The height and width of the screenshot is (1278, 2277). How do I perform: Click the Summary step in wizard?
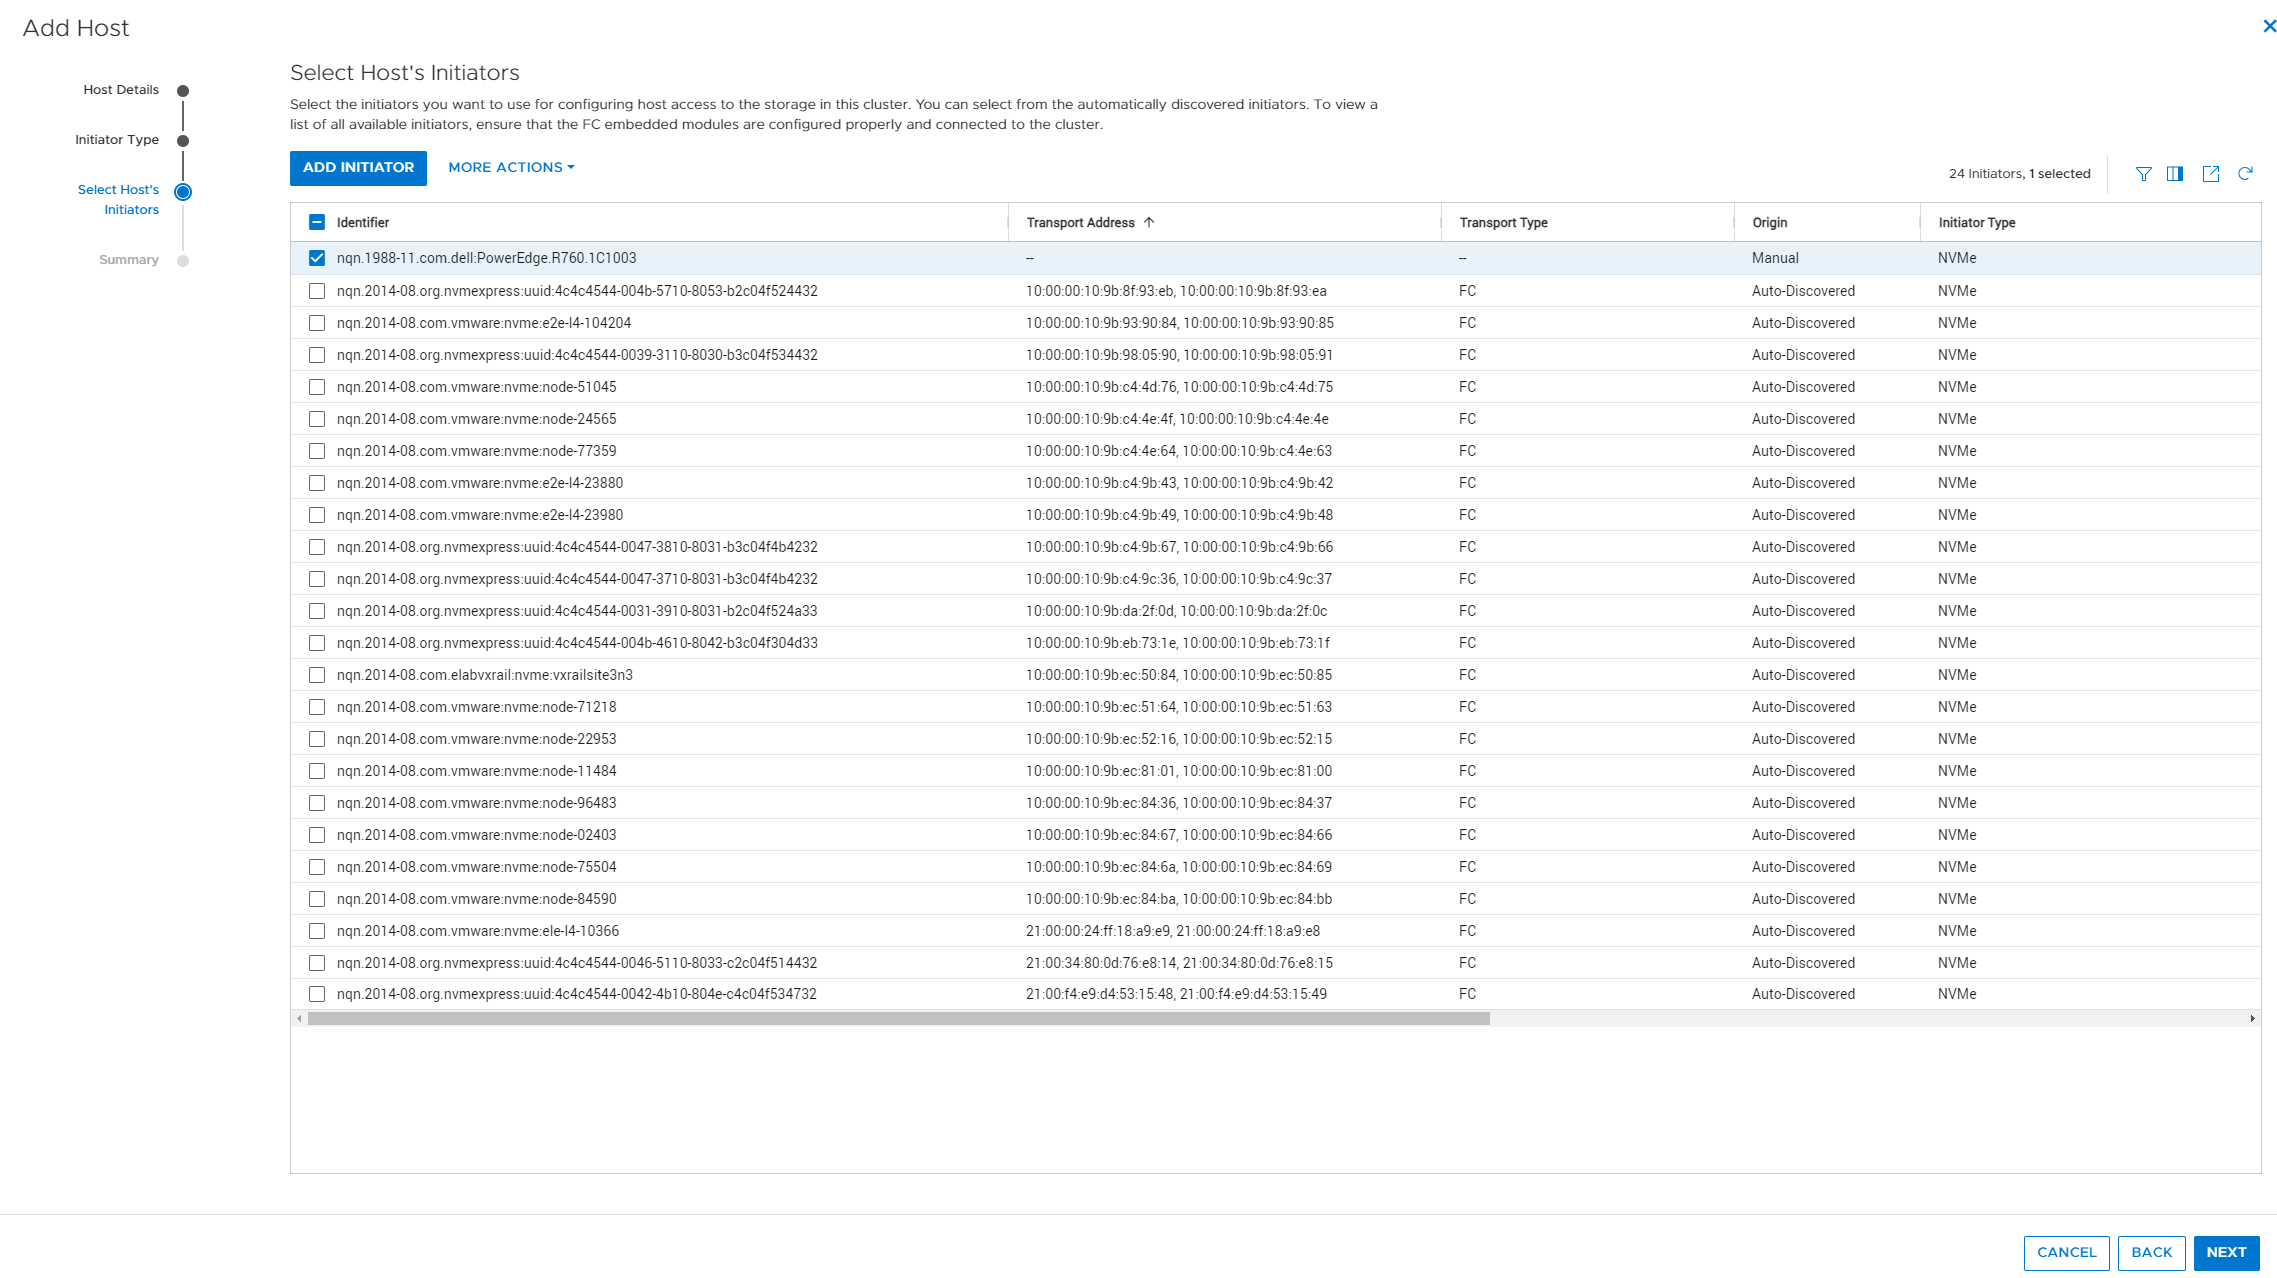[128, 260]
